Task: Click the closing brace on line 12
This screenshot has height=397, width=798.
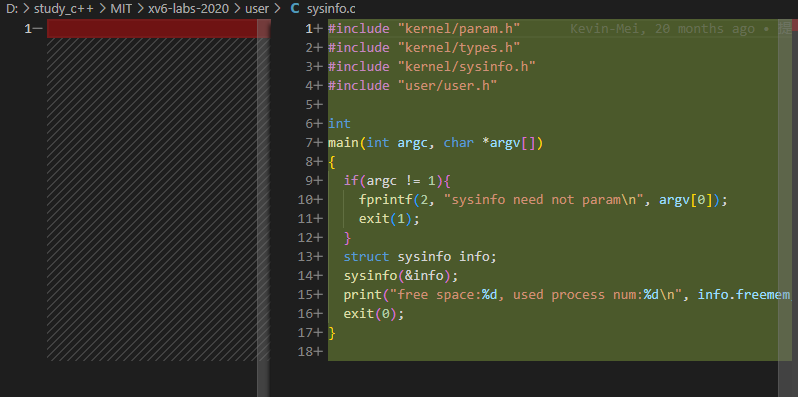Action: coord(348,238)
